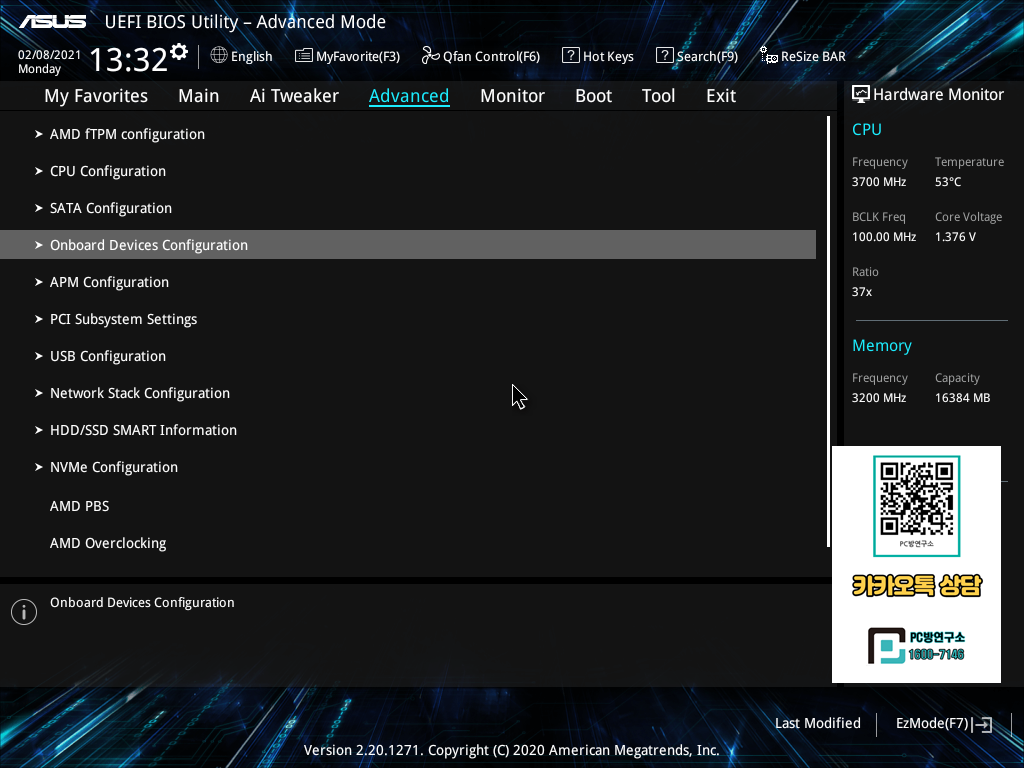Select the Exit tab
1024x768 pixels.
click(x=721, y=96)
